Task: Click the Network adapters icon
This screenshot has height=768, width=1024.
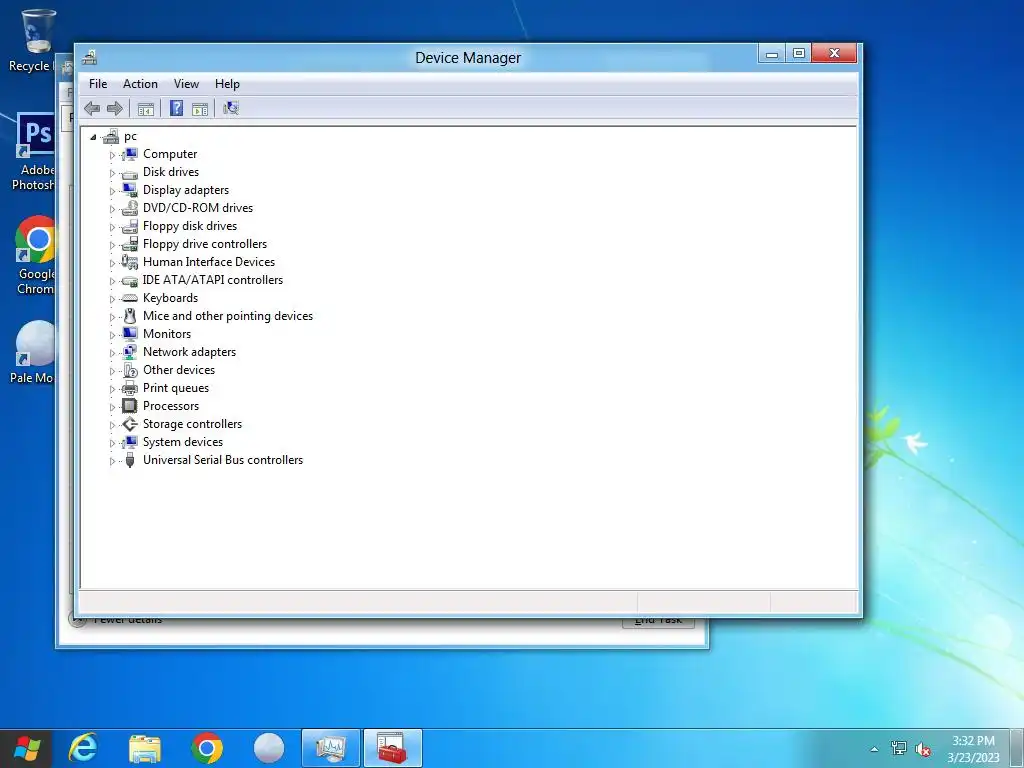Action: 130,352
